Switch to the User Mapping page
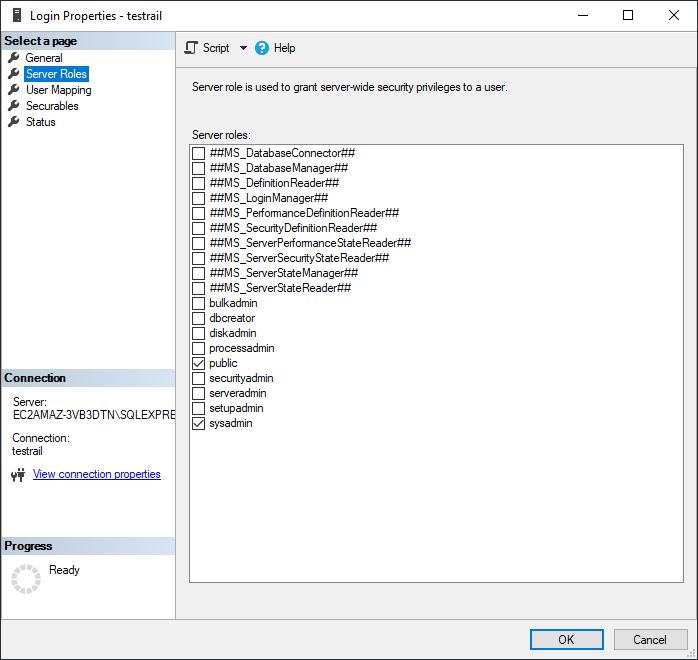The image size is (698, 660). 58,90
